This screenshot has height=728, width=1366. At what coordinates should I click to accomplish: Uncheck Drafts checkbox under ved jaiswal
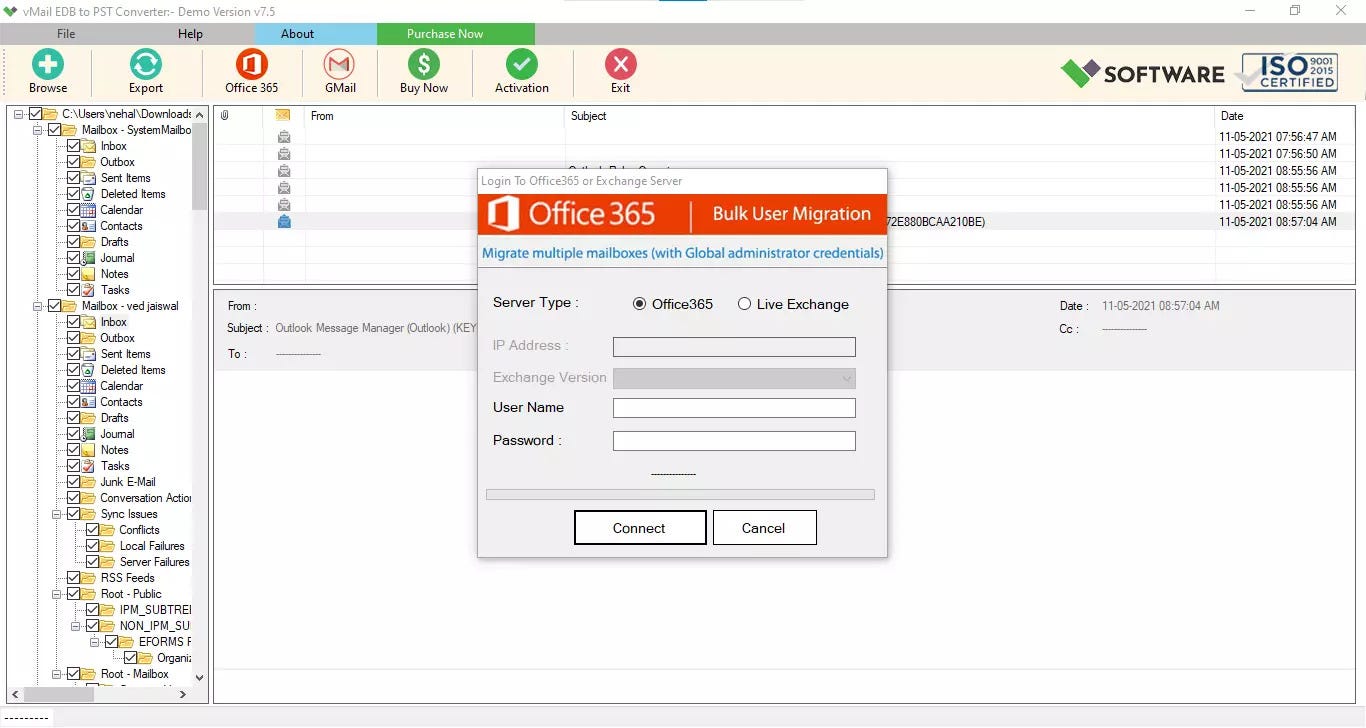click(74, 418)
